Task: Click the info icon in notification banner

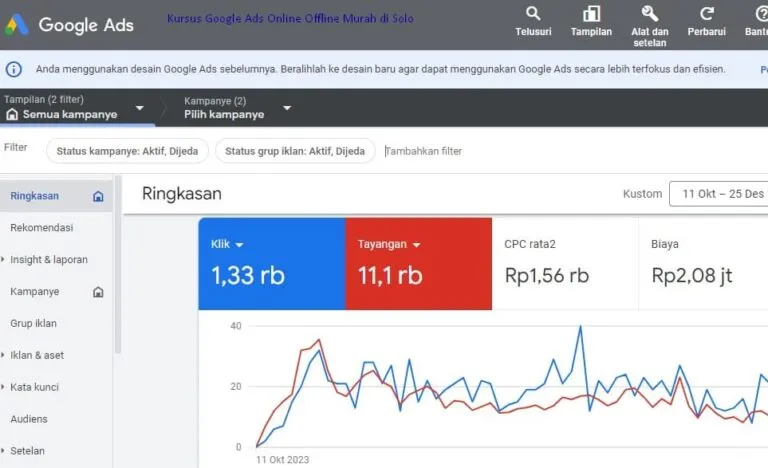Action: pos(14,69)
